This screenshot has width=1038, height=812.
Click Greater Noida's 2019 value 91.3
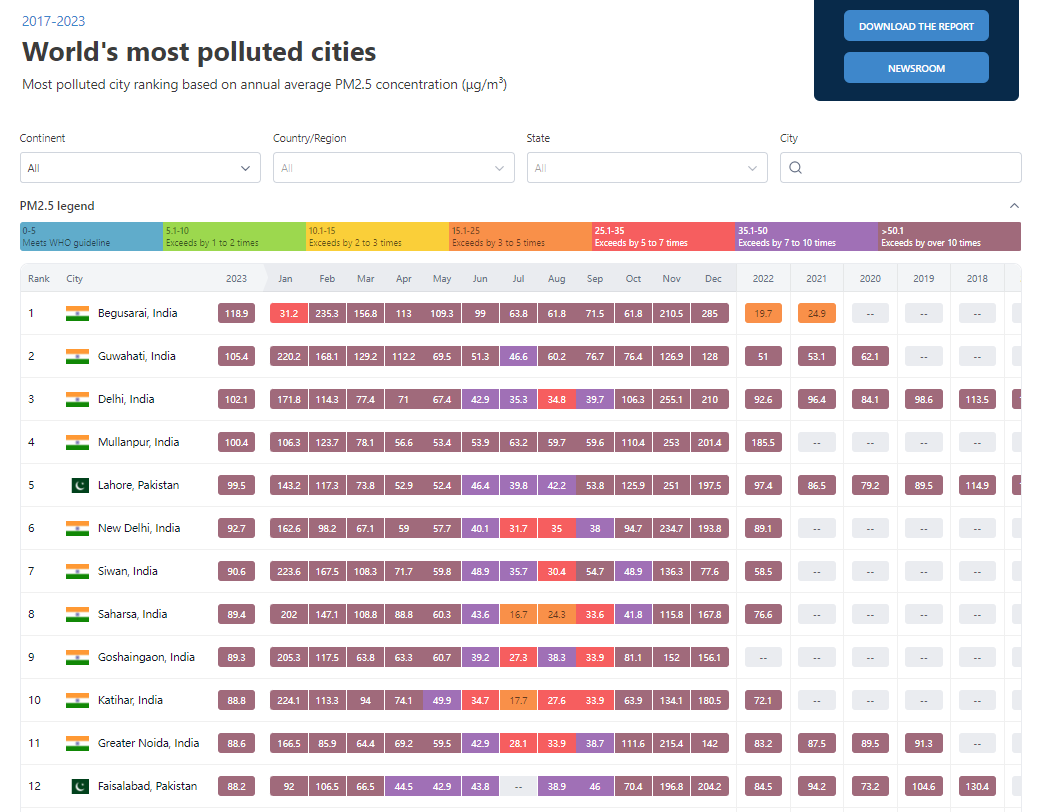(x=923, y=744)
